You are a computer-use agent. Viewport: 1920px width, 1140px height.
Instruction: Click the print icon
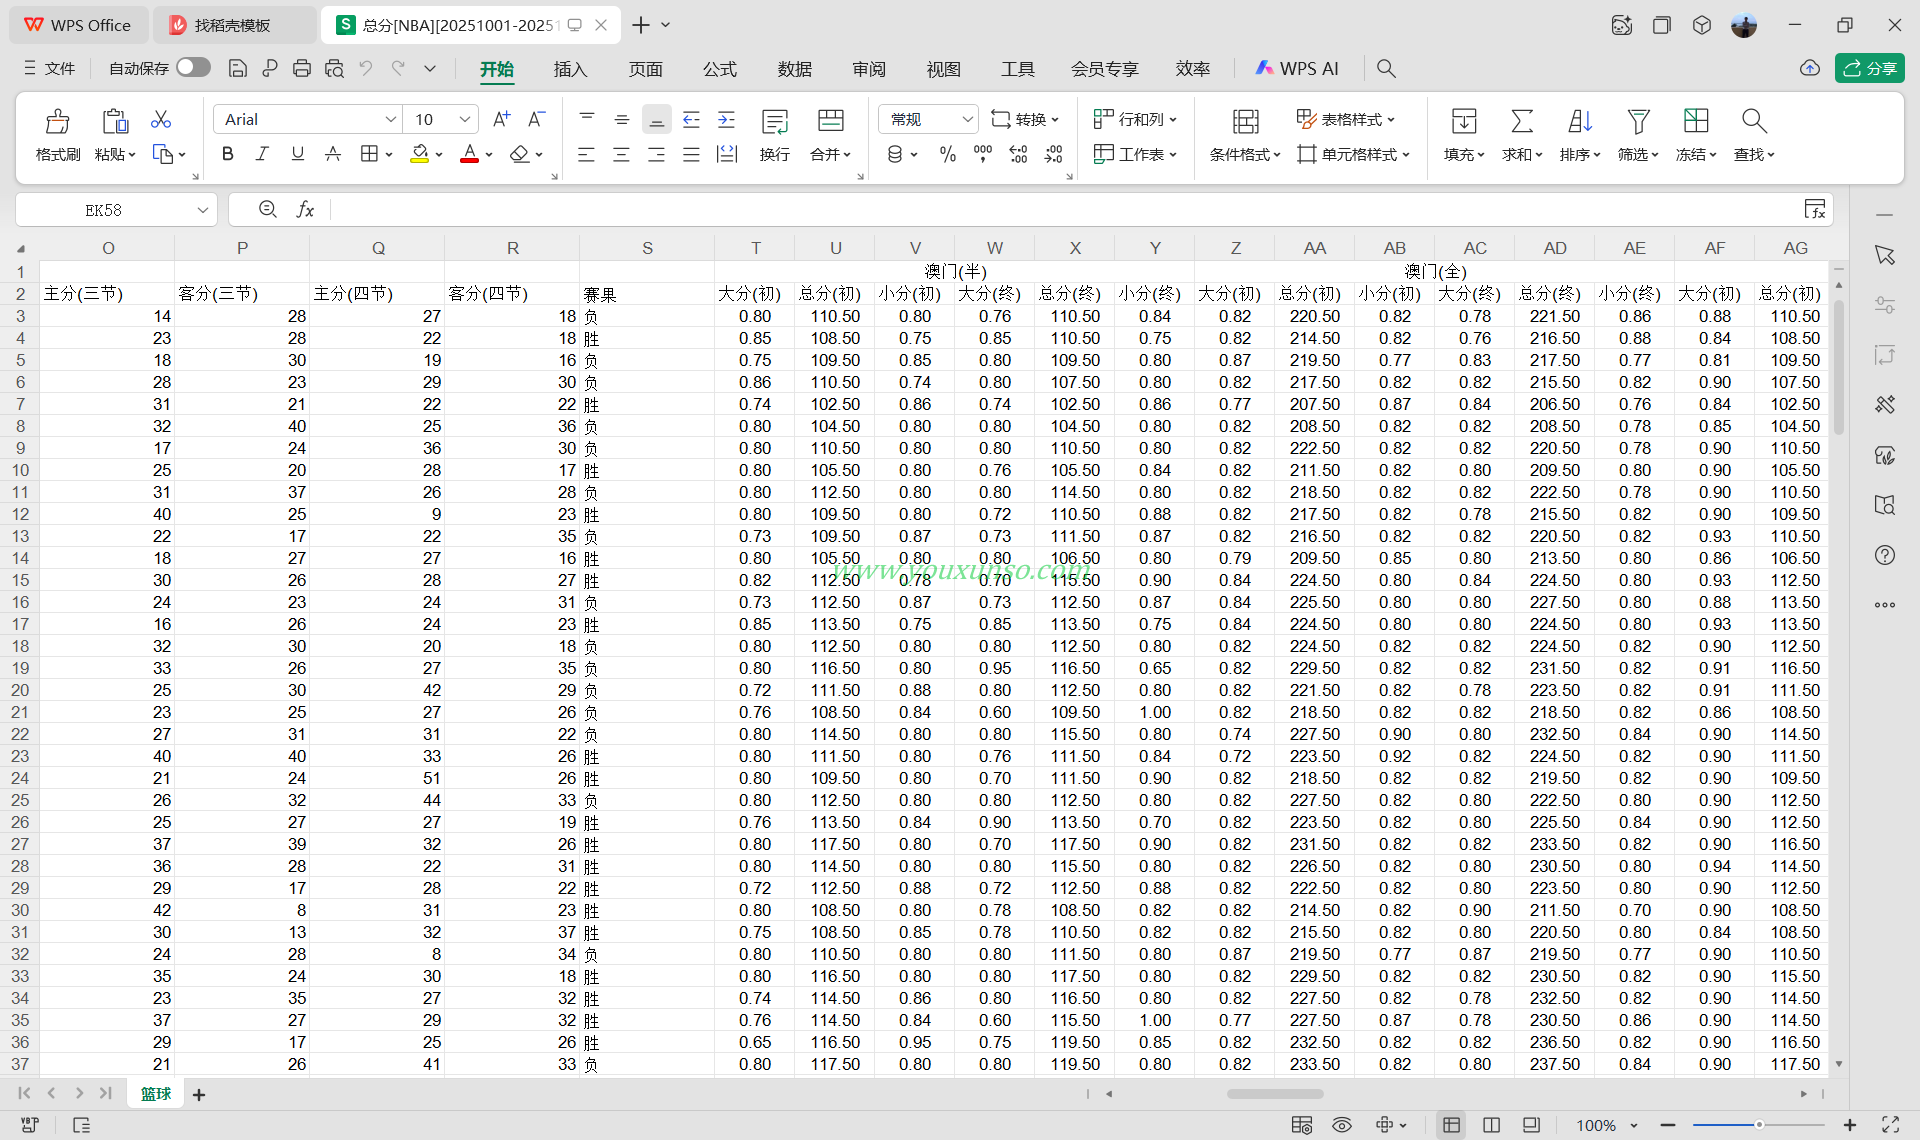(302, 68)
